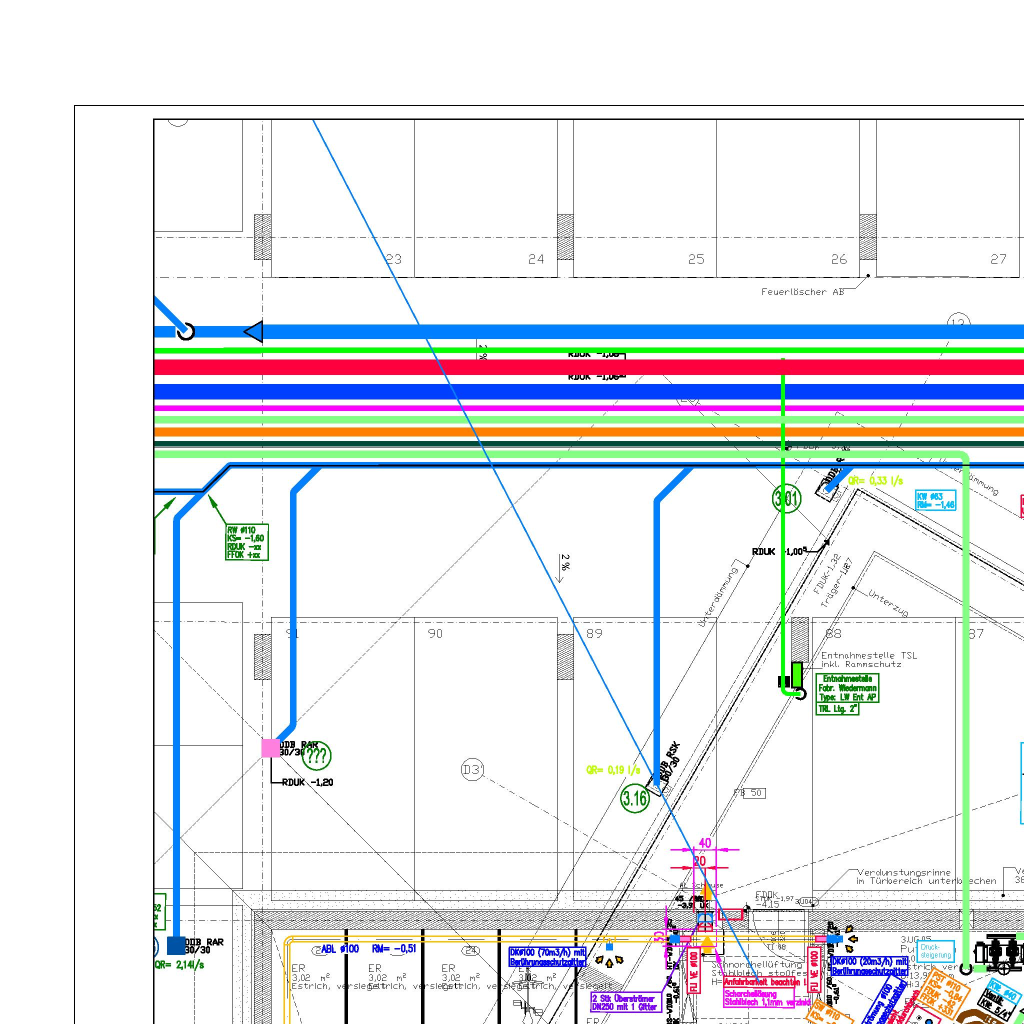Click the dark blue square drain symbol

(177, 945)
